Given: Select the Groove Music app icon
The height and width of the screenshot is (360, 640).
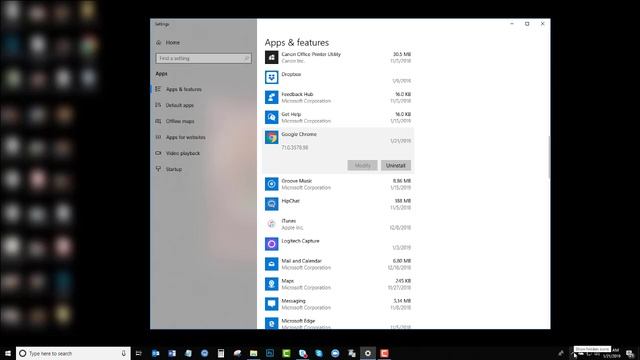Looking at the screenshot, I should [271, 184].
